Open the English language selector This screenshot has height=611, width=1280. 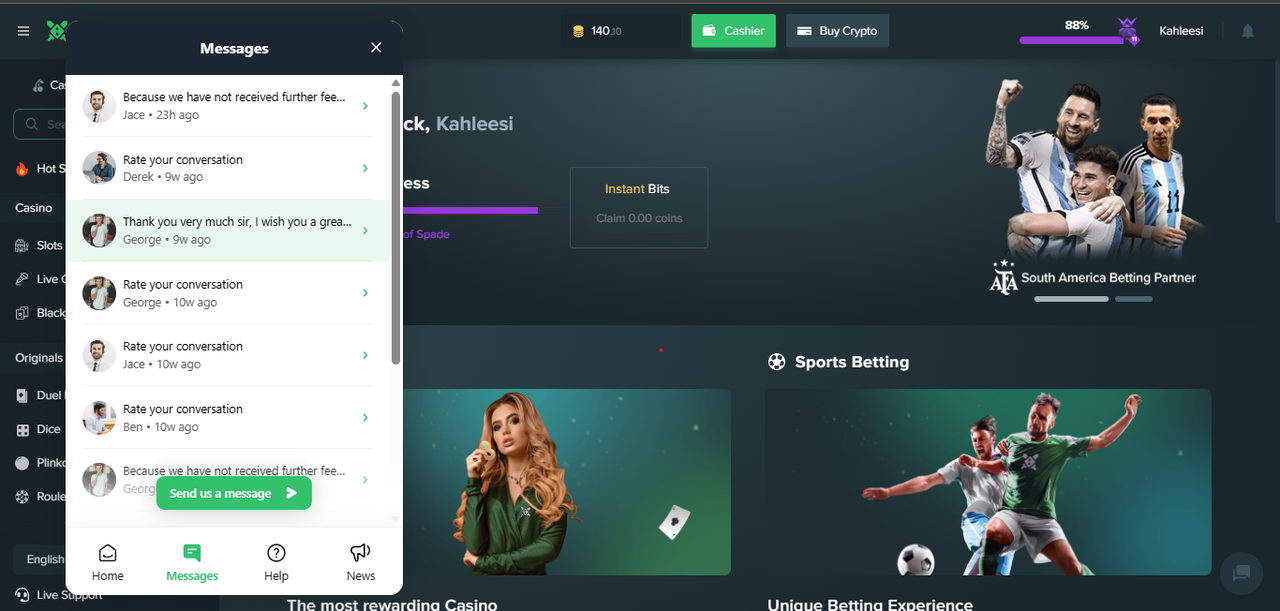click(40, 559)
